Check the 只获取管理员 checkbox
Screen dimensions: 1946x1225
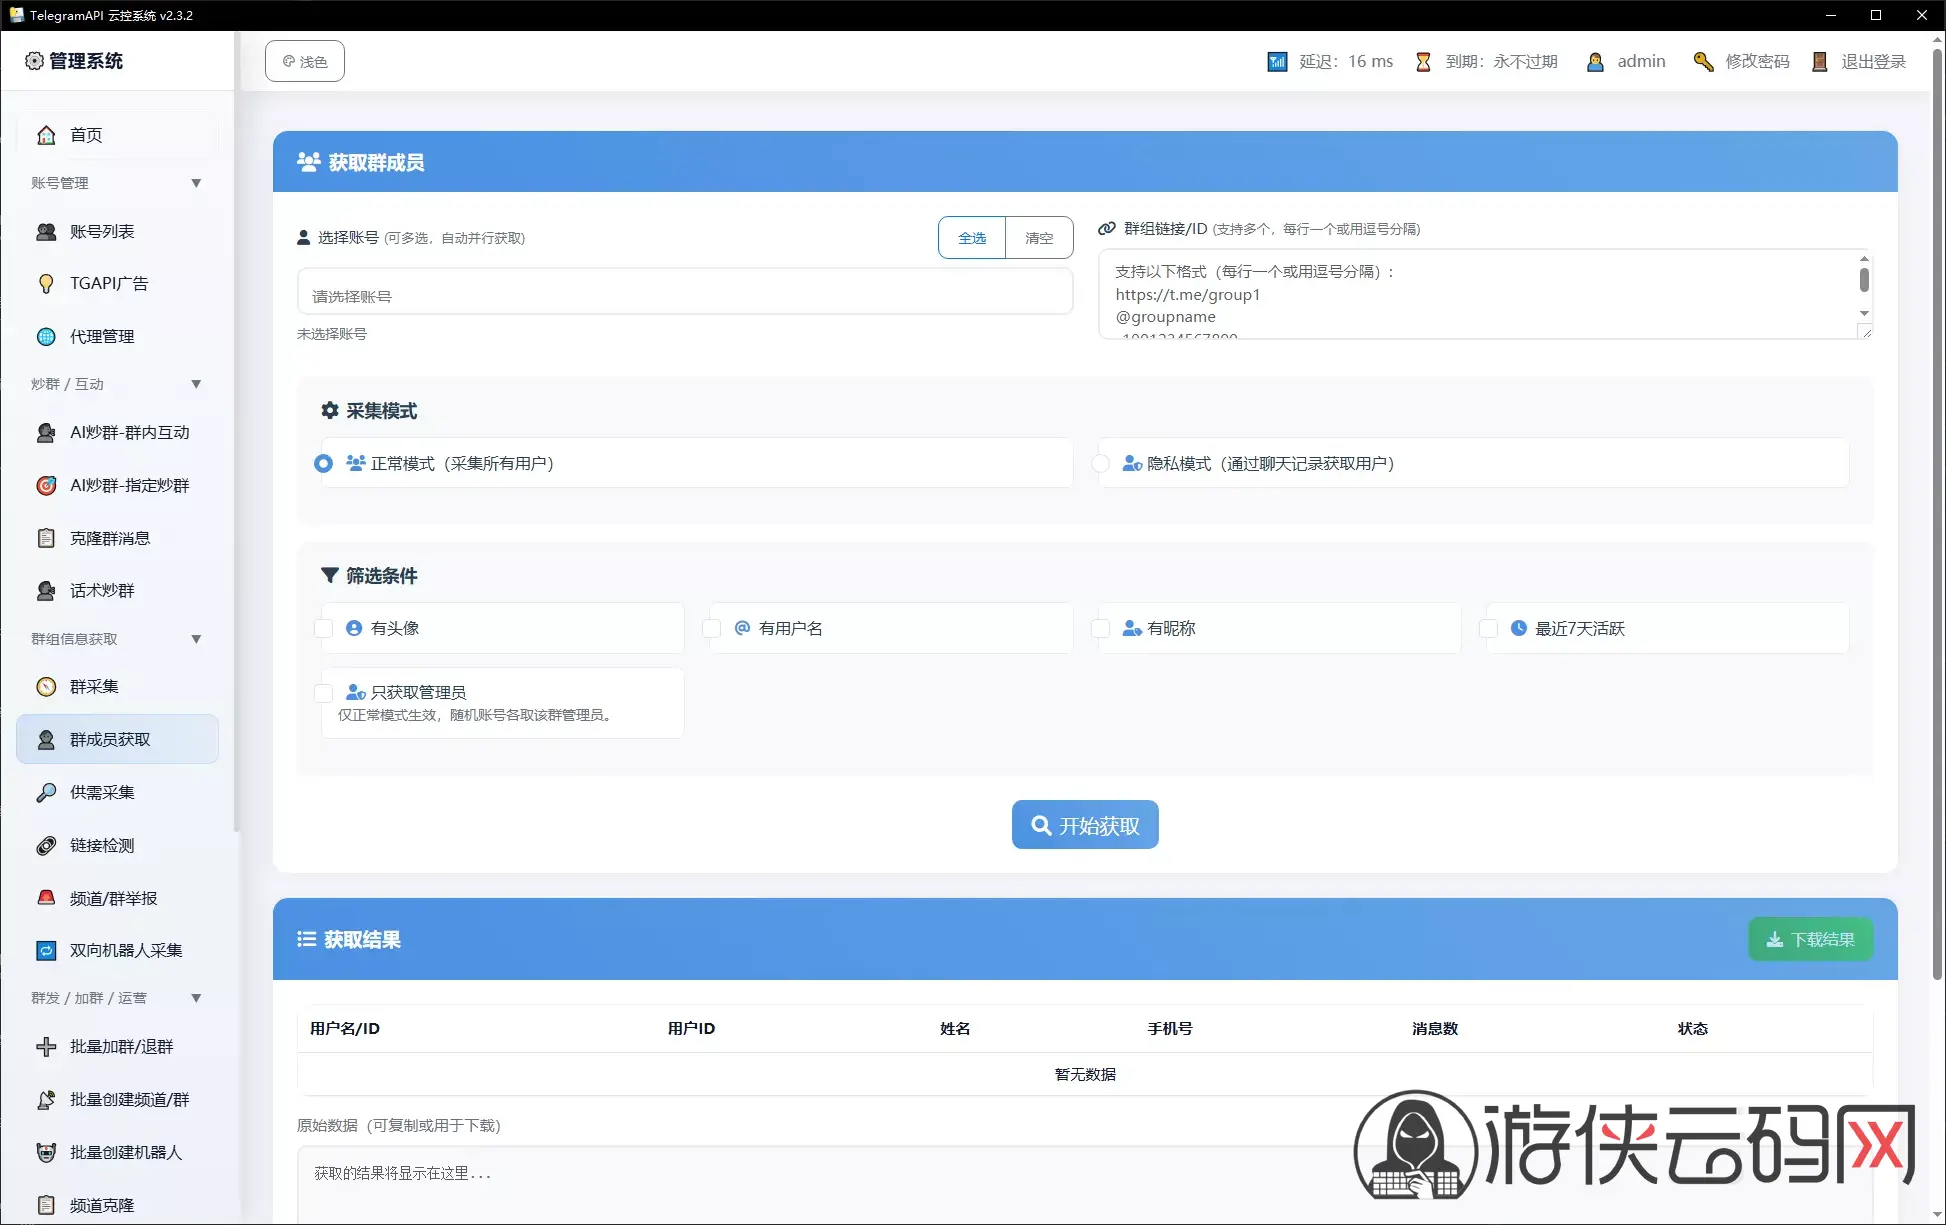pyautogui.click(x=323, y=693)
